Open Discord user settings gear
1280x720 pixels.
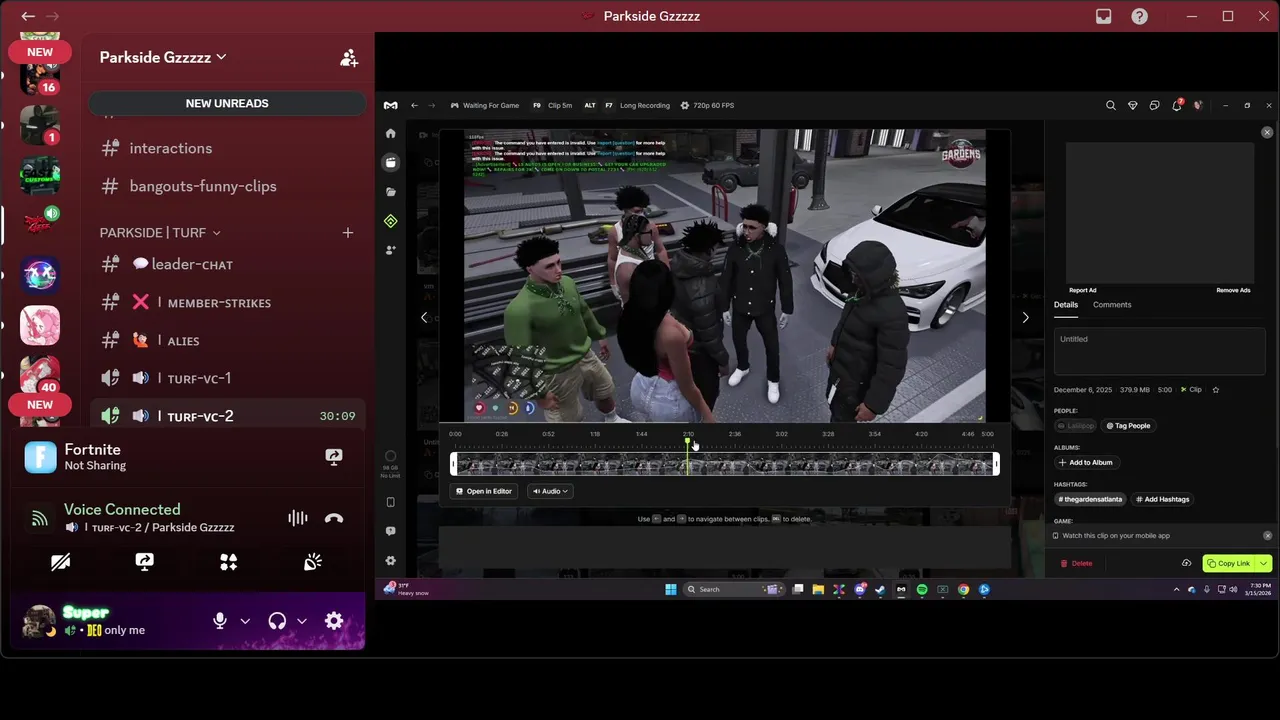point(334,621)
